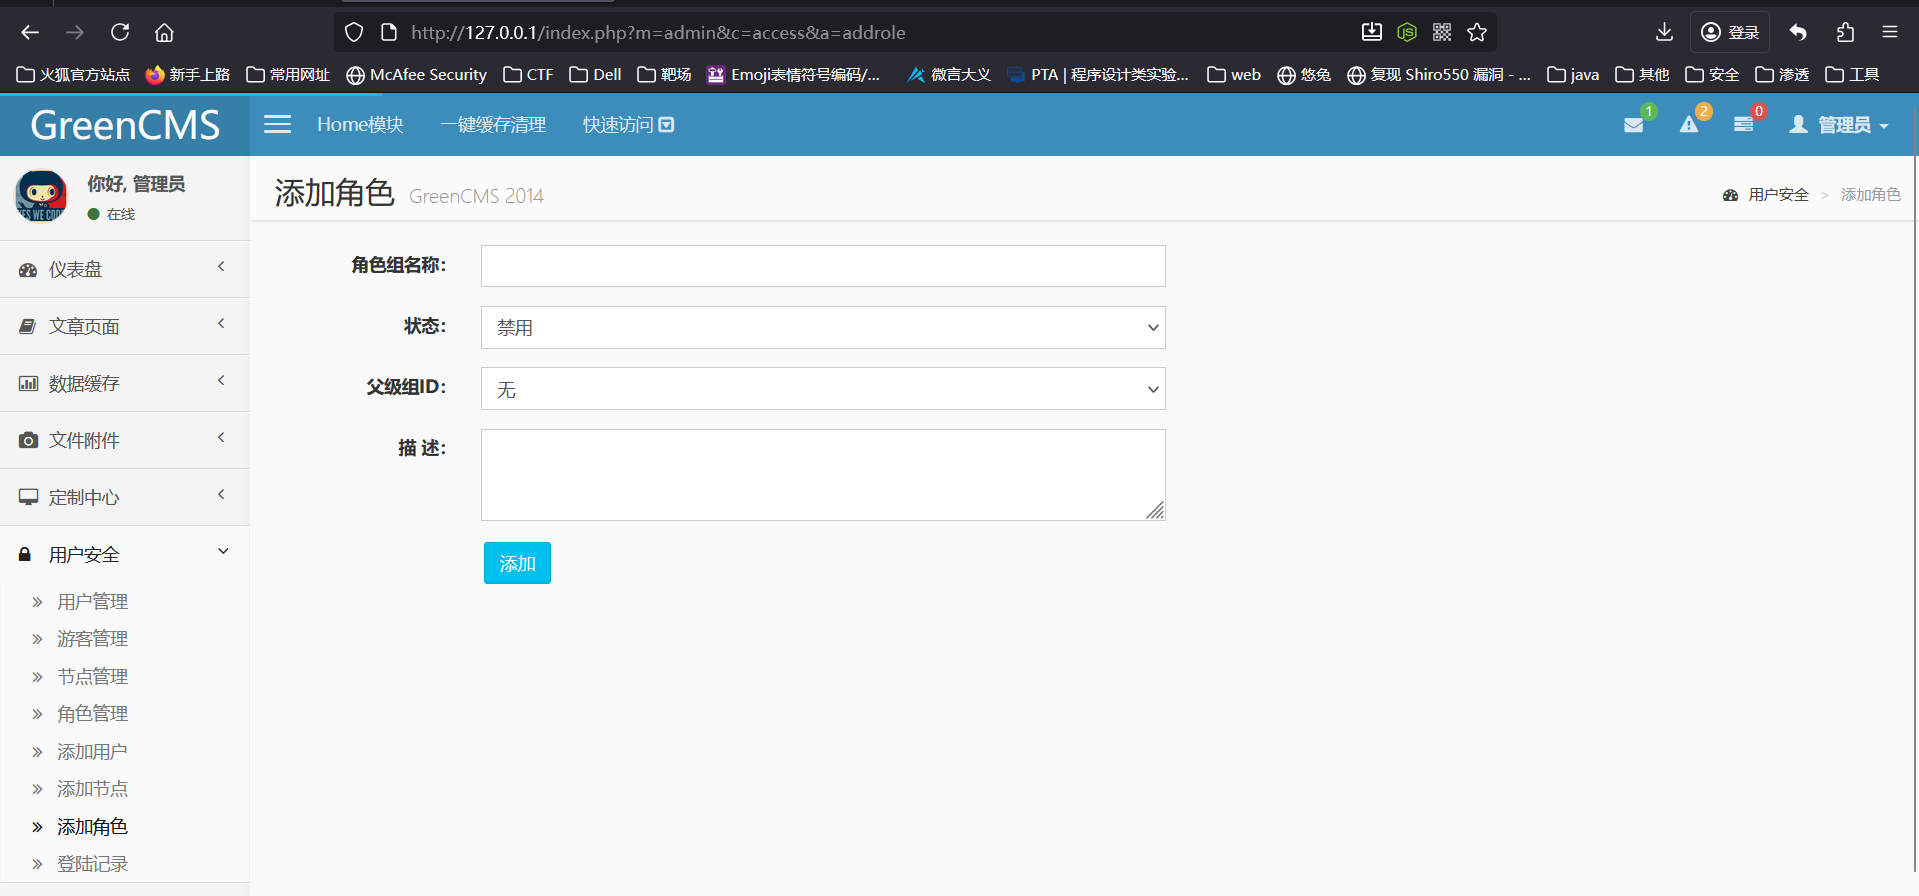
Task: Open the 管理员 user dropdown menu
Action: pos(1839,125)
